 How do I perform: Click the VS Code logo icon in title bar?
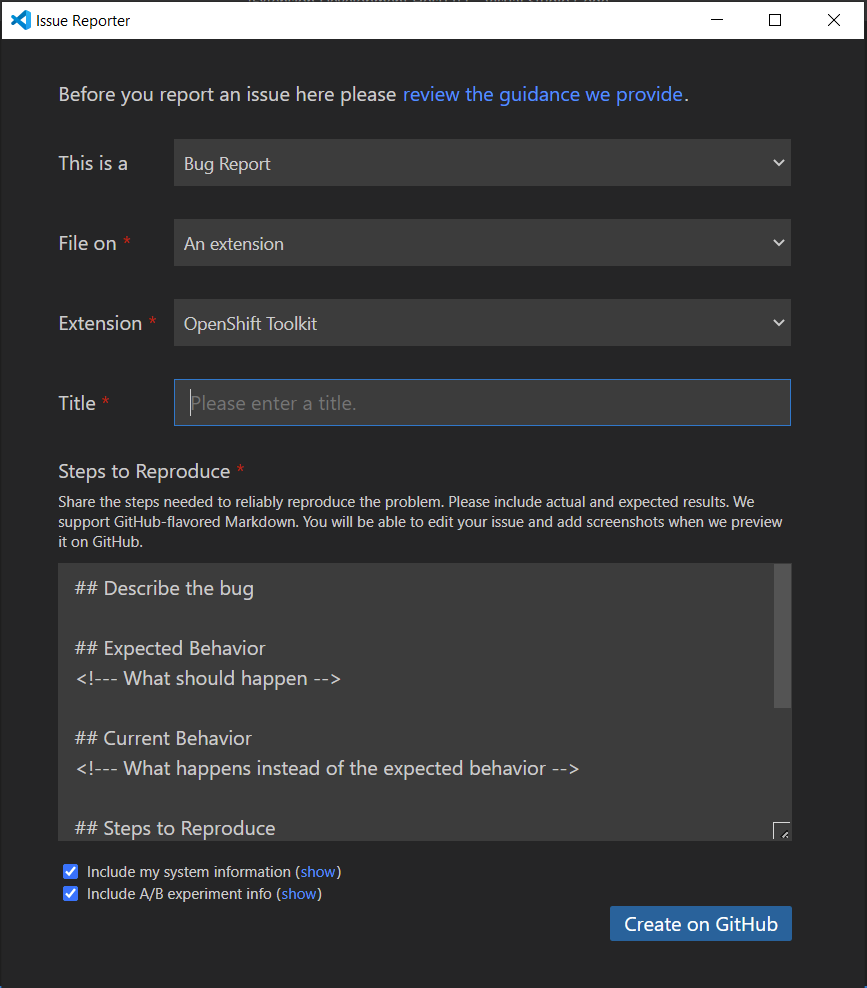coord(21,20)
